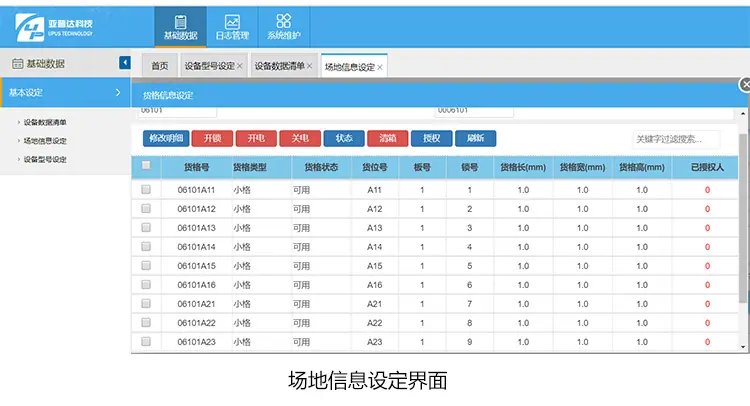This screenshot has width=750, height=406.
Task: Click the 货格信息设定 dialog title
Action: pos(168,95)
